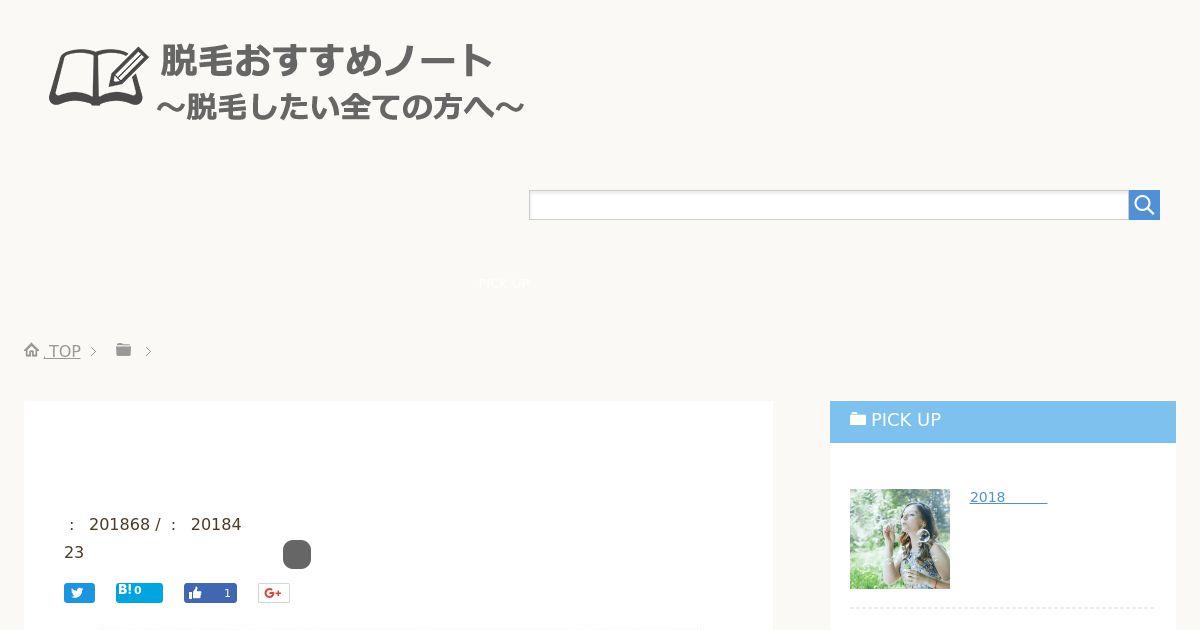Open the 脱毛おすすめノート site title link
Viewport: 1200px width, 630px height.
pyautogui.click(x=327, y=61)
